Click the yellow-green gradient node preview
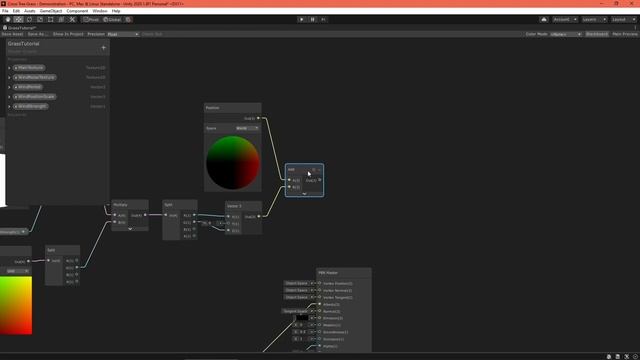 pyautogui.click(x=16, y=305)
